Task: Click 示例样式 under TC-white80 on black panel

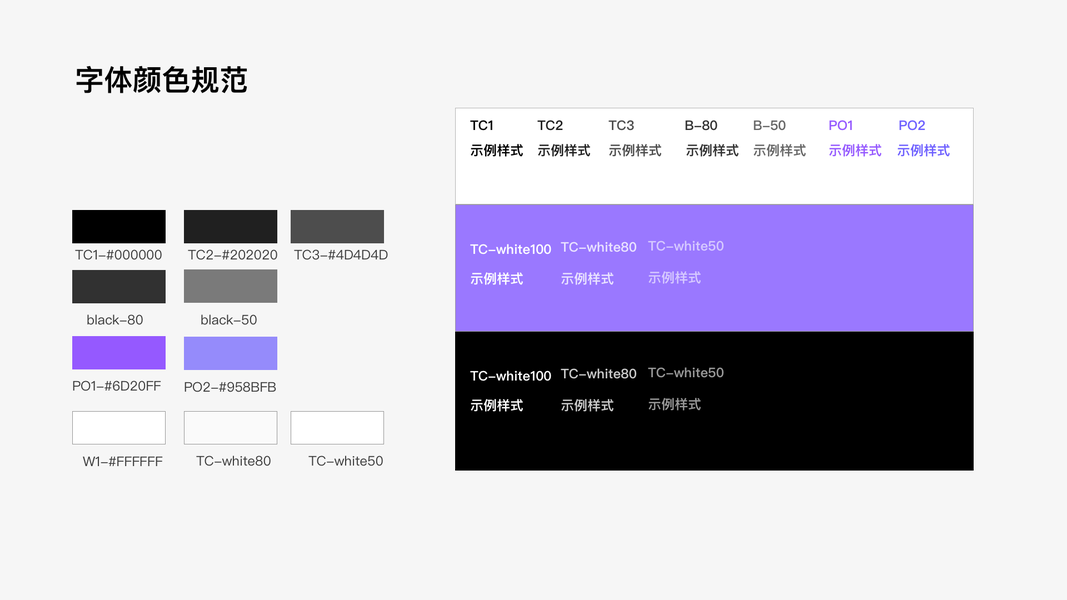Action: tap(587, 405)
